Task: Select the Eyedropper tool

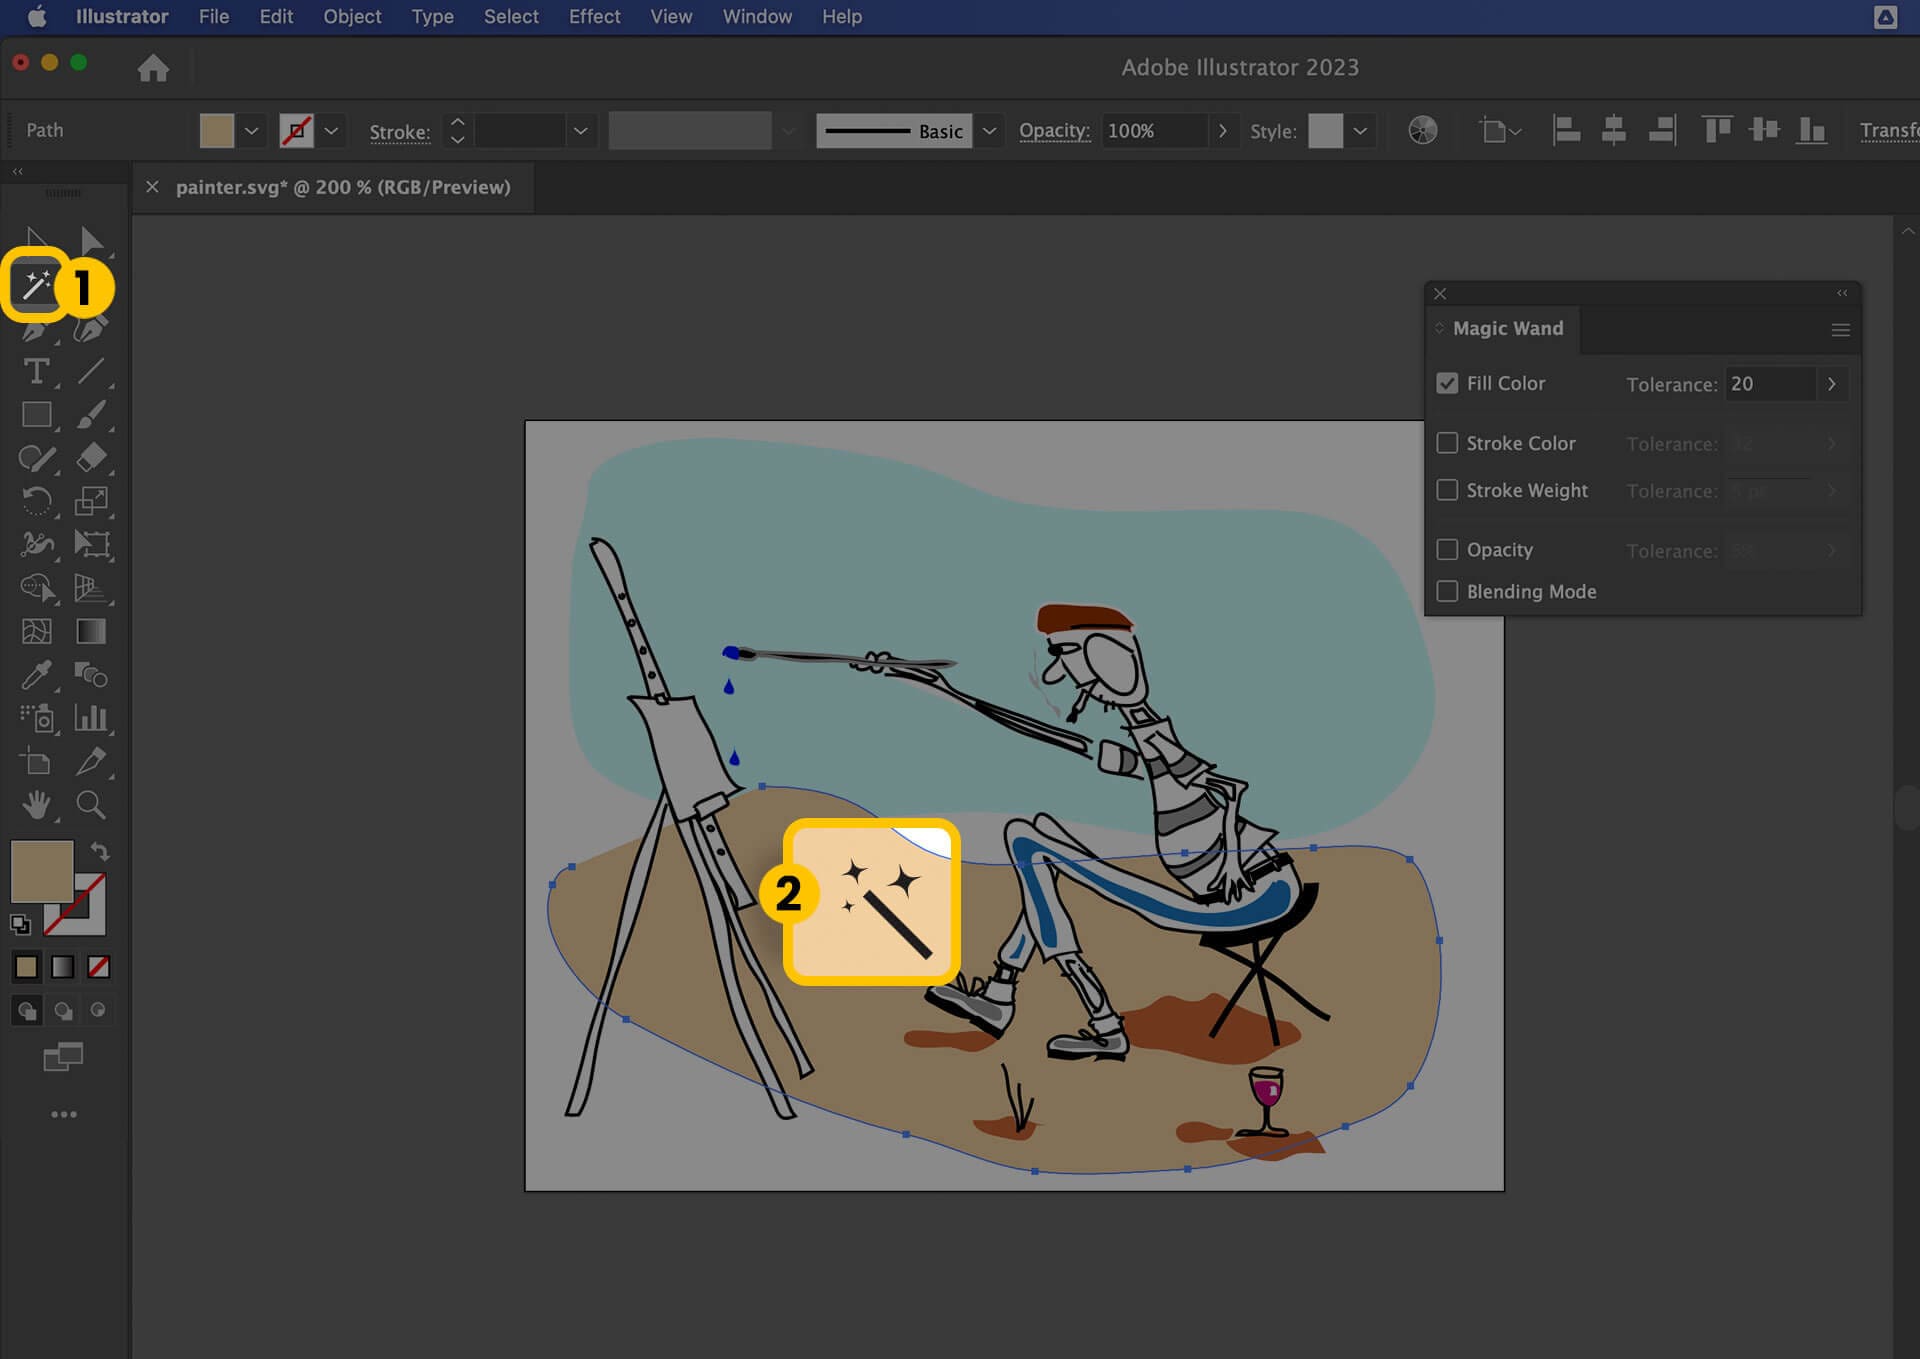Action: click(35, 675)
